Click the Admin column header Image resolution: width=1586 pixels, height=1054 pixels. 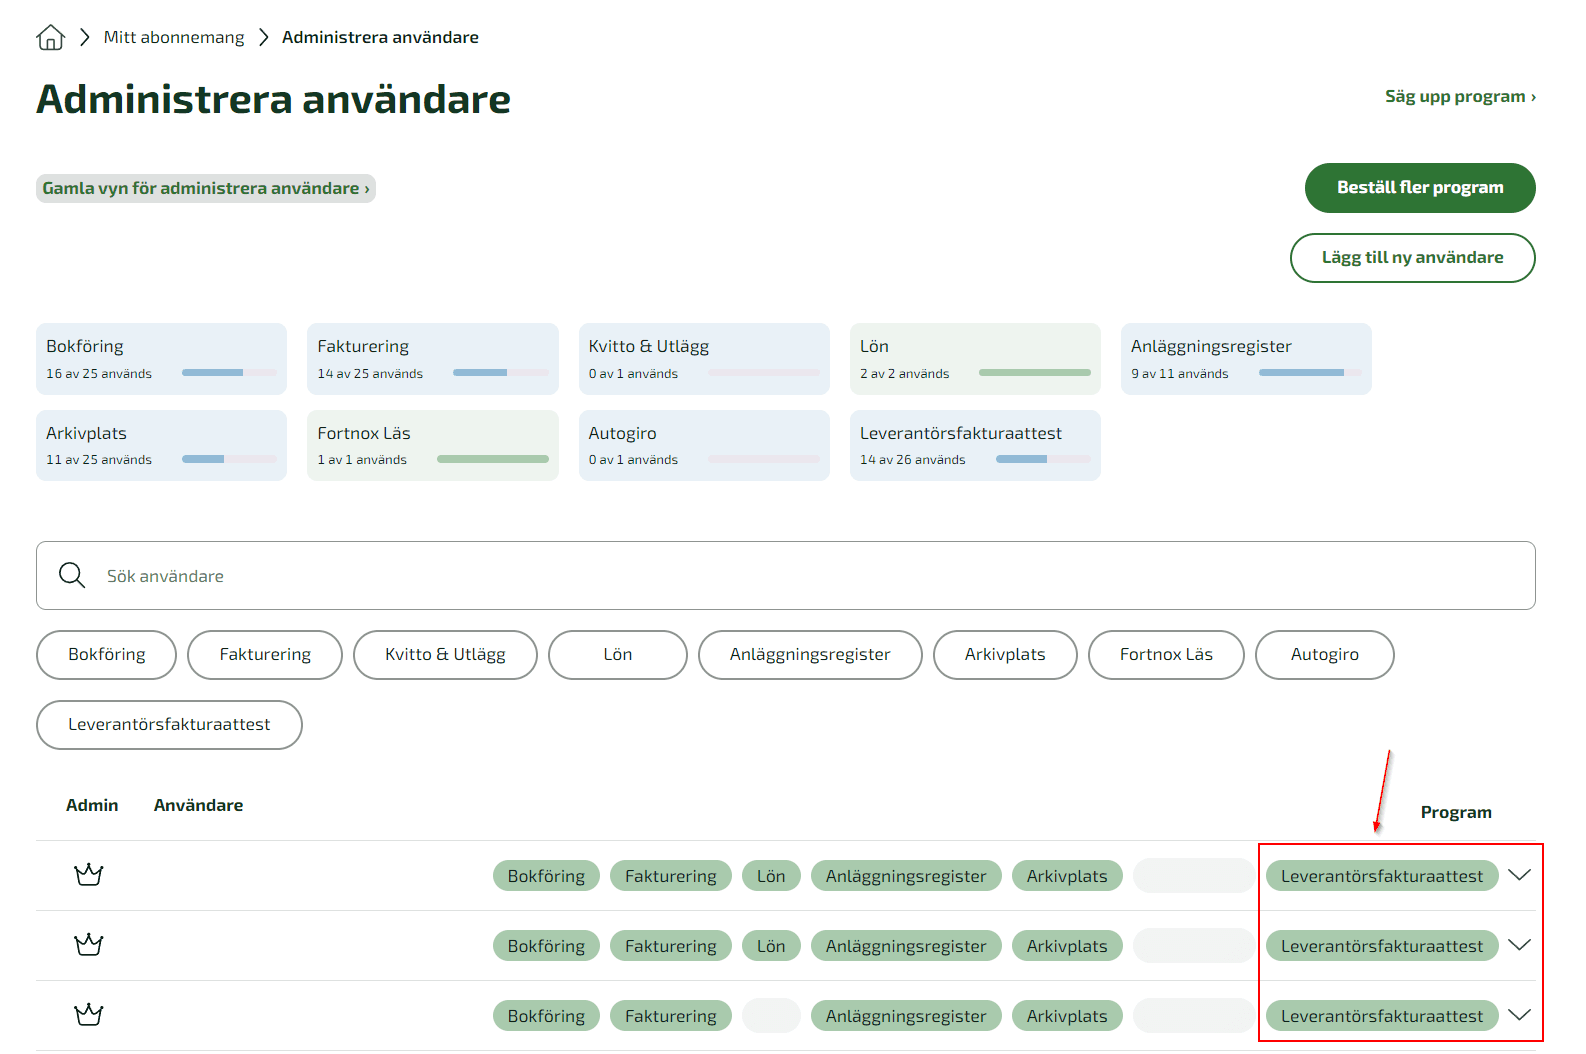92,805
